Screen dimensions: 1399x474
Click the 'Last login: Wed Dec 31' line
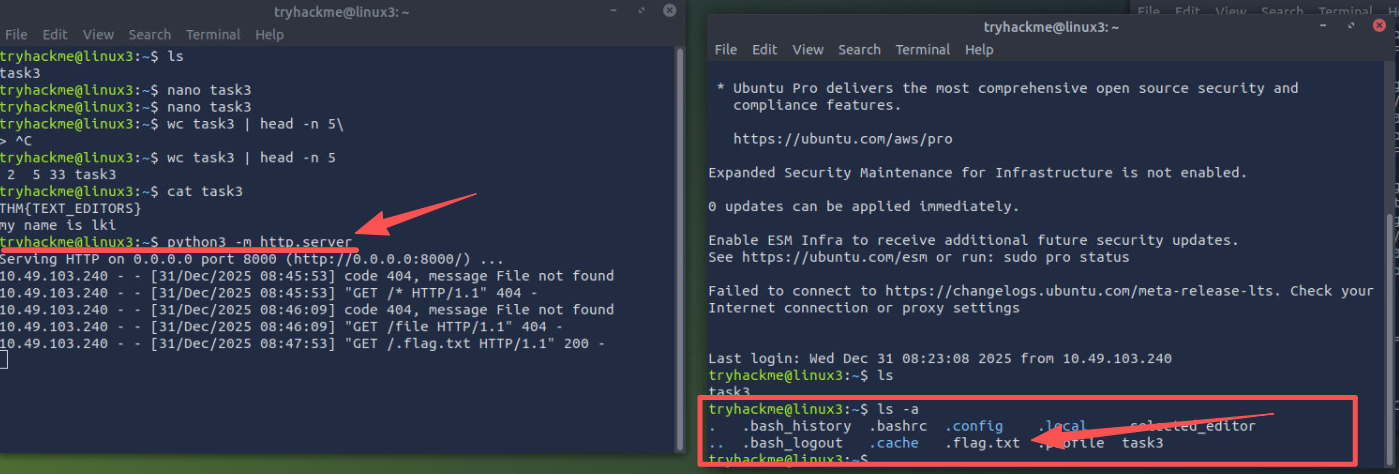coord(939,358)
